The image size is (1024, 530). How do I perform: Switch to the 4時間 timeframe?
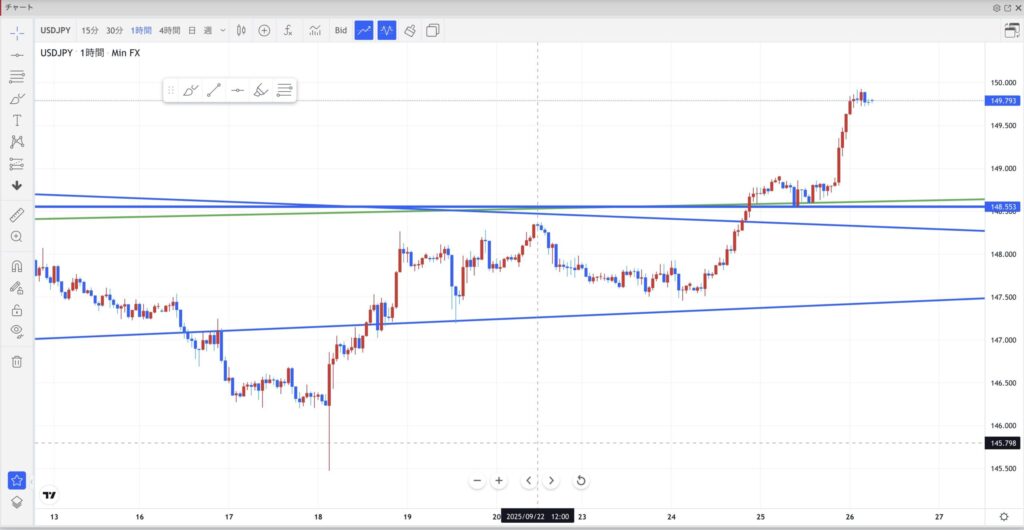171,31
